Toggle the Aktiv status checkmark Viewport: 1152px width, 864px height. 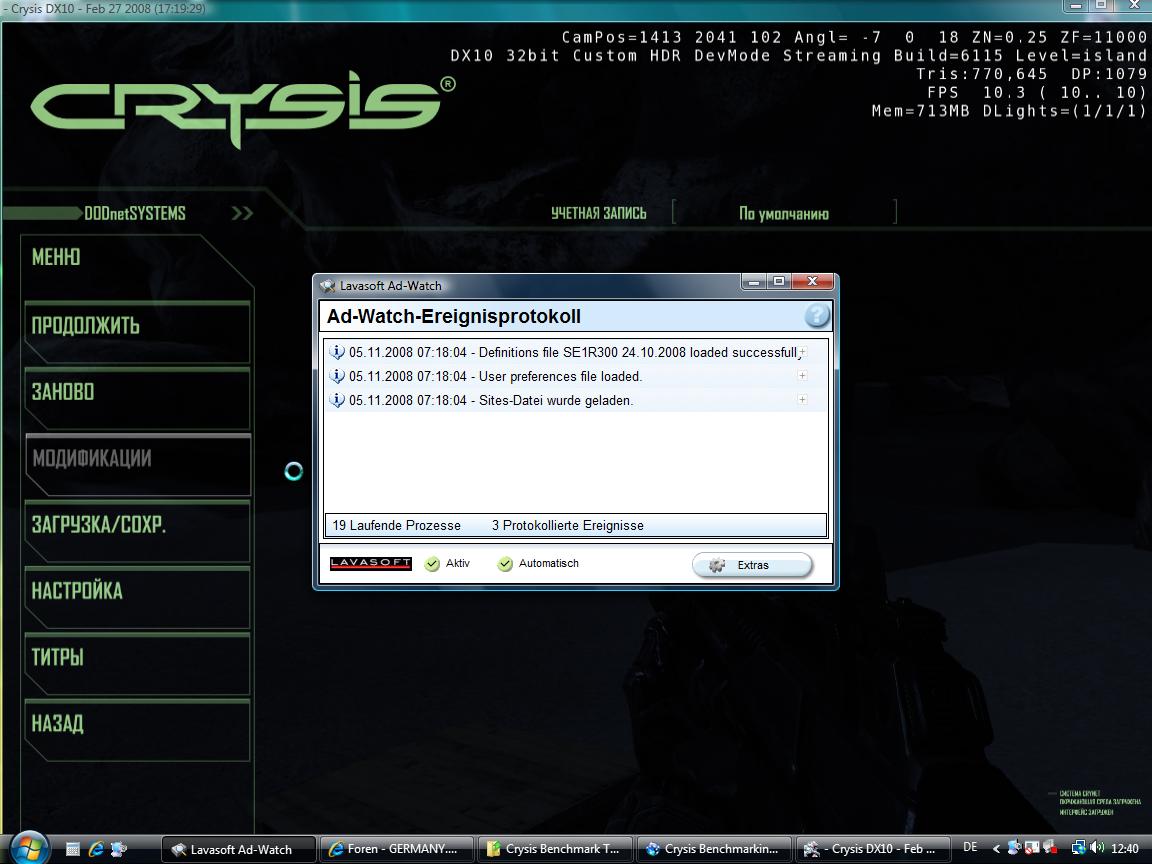(x=432, y=564)
